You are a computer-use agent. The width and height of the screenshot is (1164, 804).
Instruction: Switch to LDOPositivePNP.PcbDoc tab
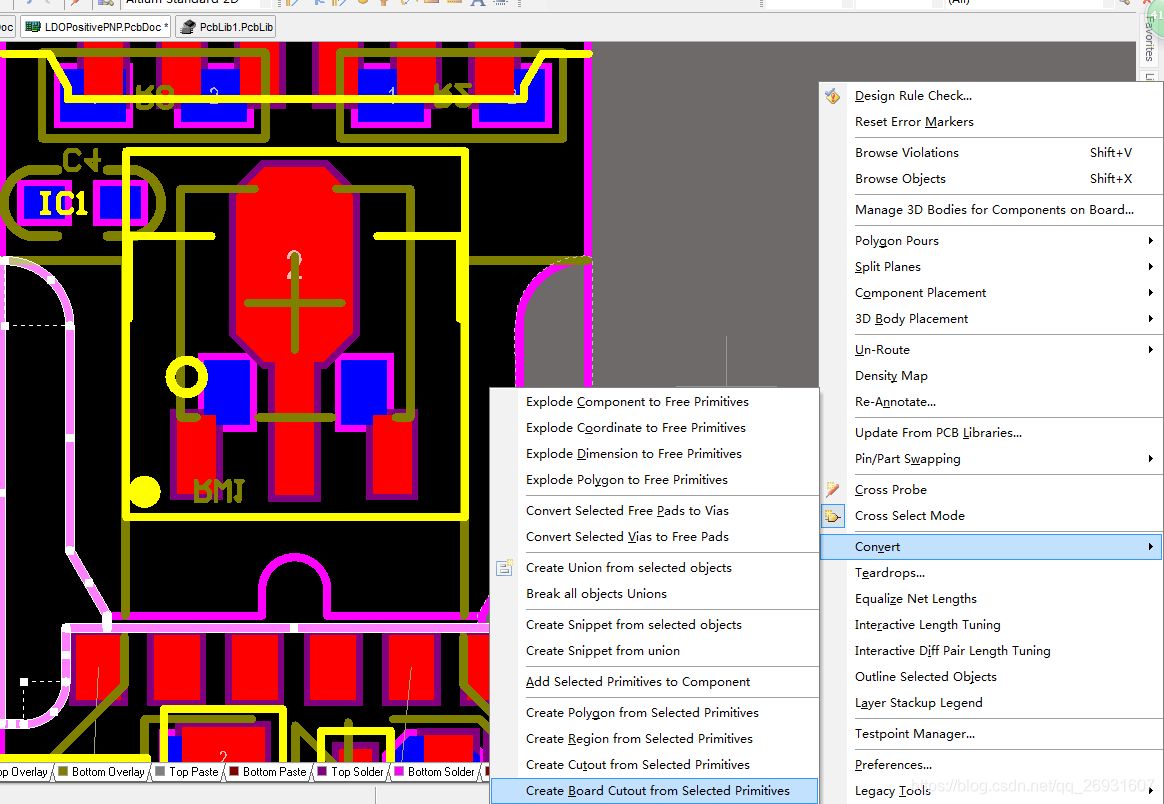click(x=96, y=27)
